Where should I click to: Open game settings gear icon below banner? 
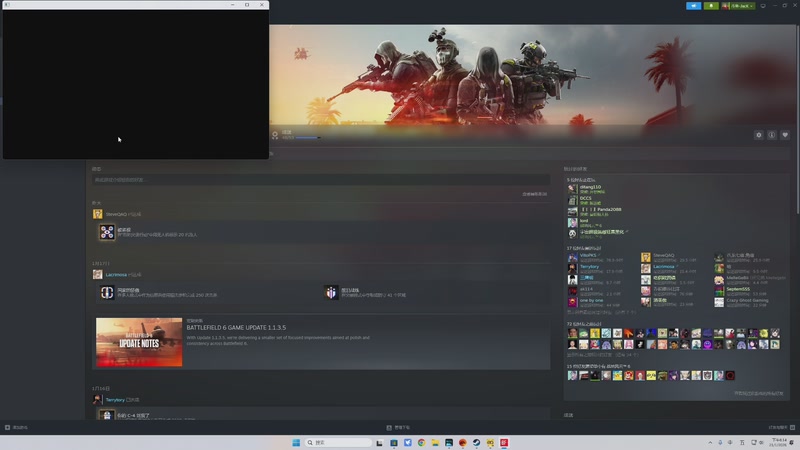759,135
